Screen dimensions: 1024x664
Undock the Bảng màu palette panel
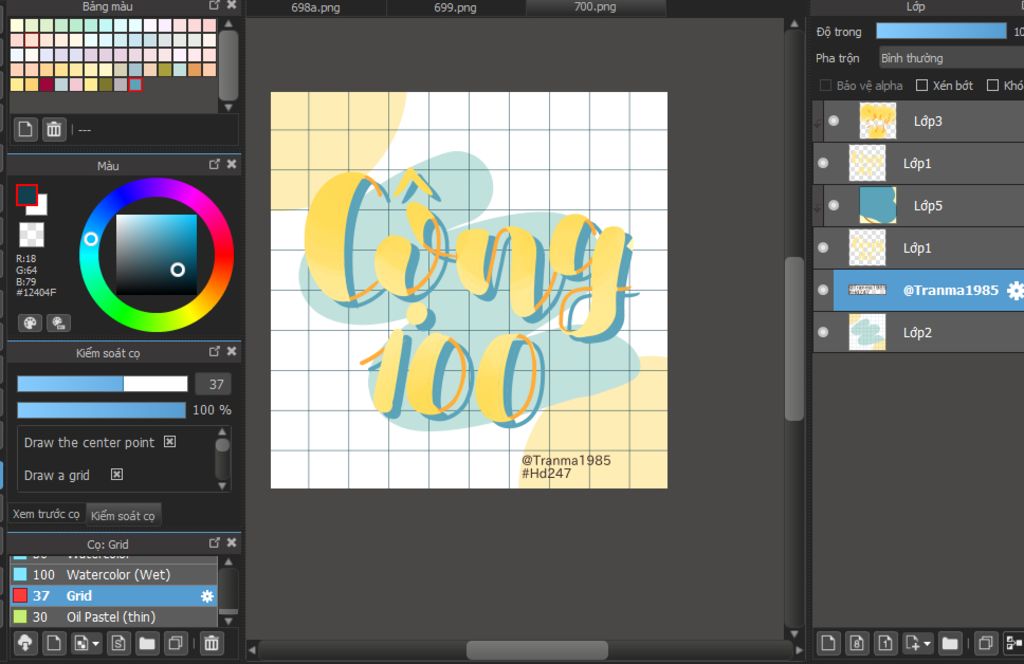pyautogui.click(x=214, y=5)
